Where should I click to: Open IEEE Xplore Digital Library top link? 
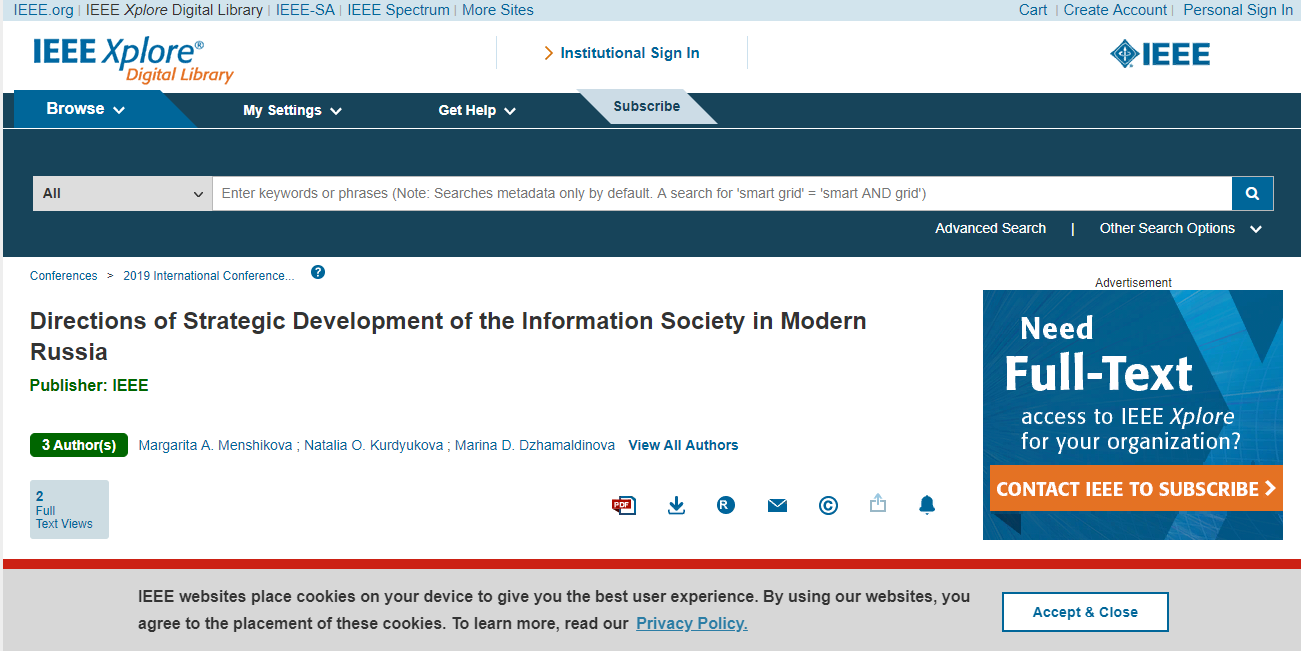174,10
